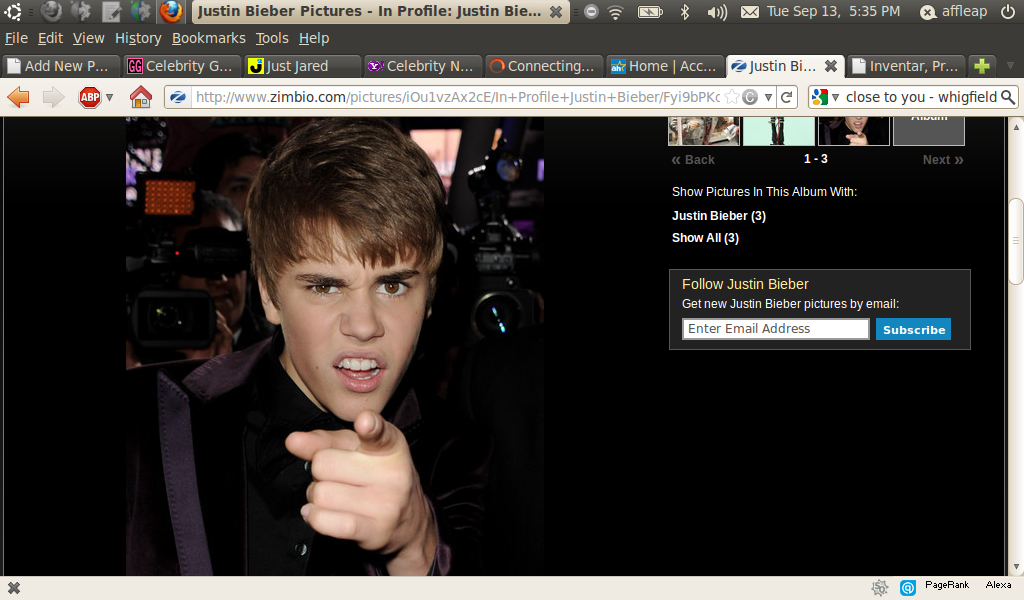Click the Ubuntu logo in top panel
The height and width of the screenshot is (600, 1024).
click(13, 11)
